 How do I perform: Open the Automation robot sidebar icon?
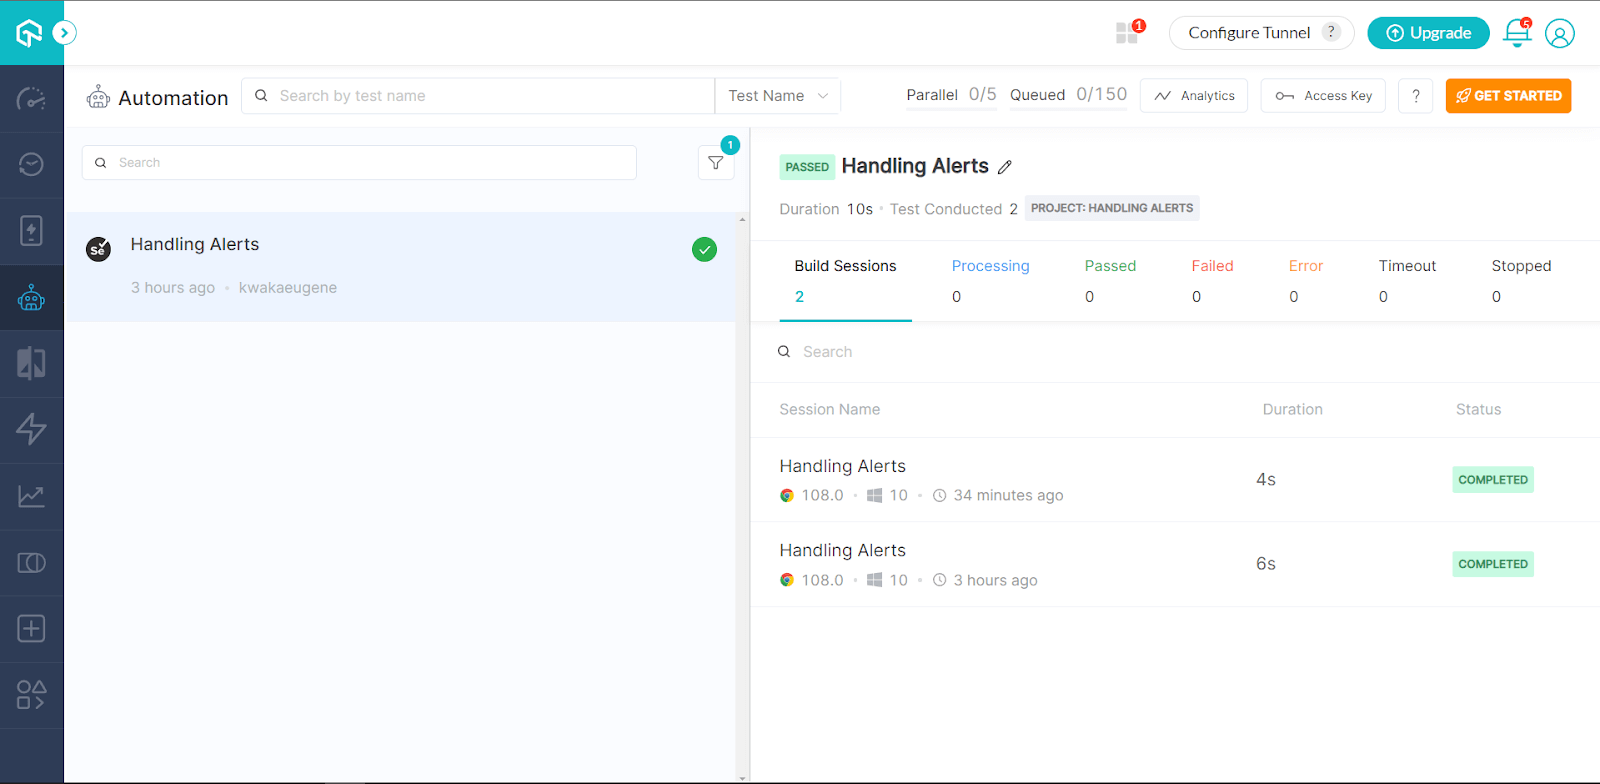[x=31, y=297]
